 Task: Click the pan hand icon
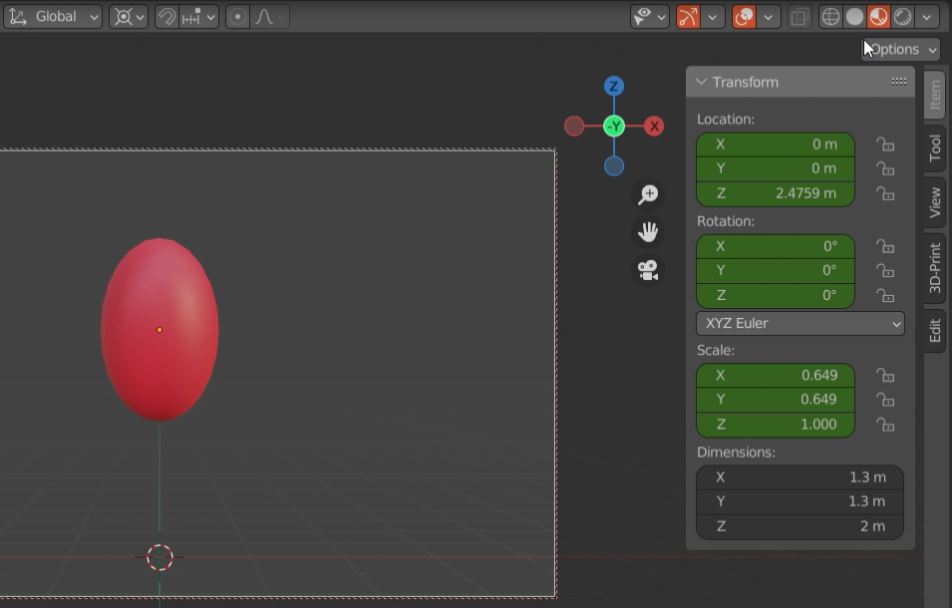(647, 231)
